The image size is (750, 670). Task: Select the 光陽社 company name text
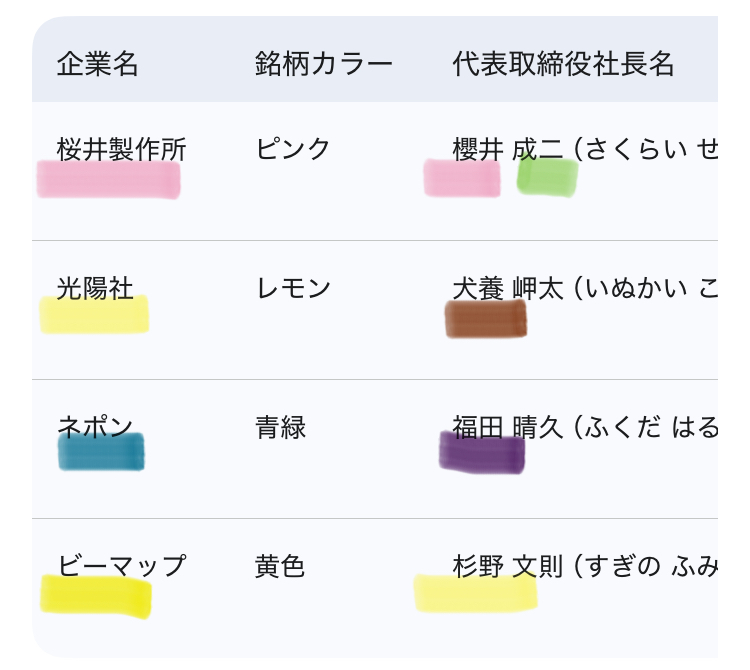click(95, 290)
